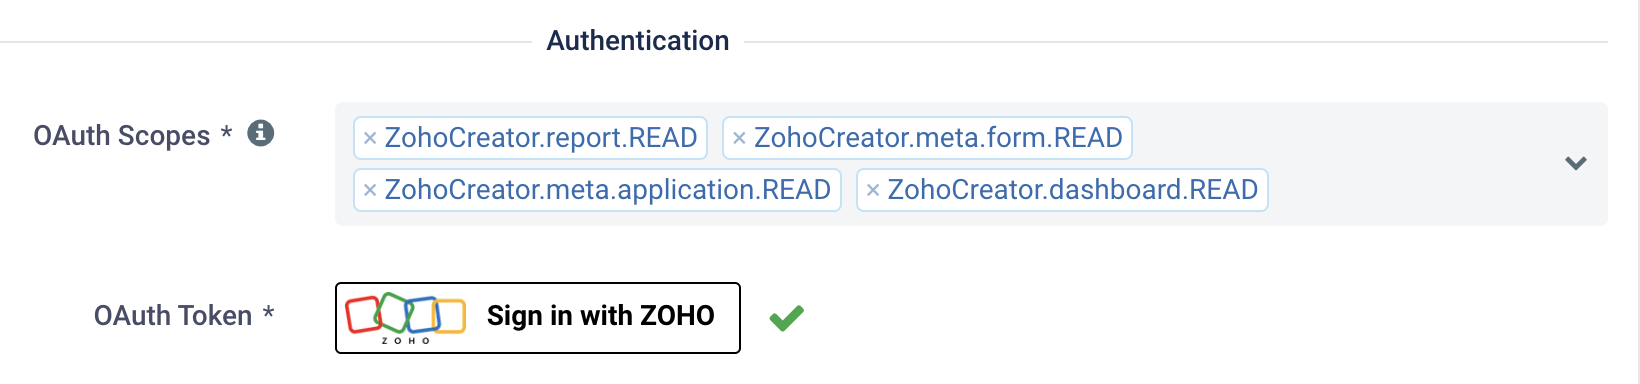Select the ZohoCreator.meta.form.READ tag label

click(938, 138)
